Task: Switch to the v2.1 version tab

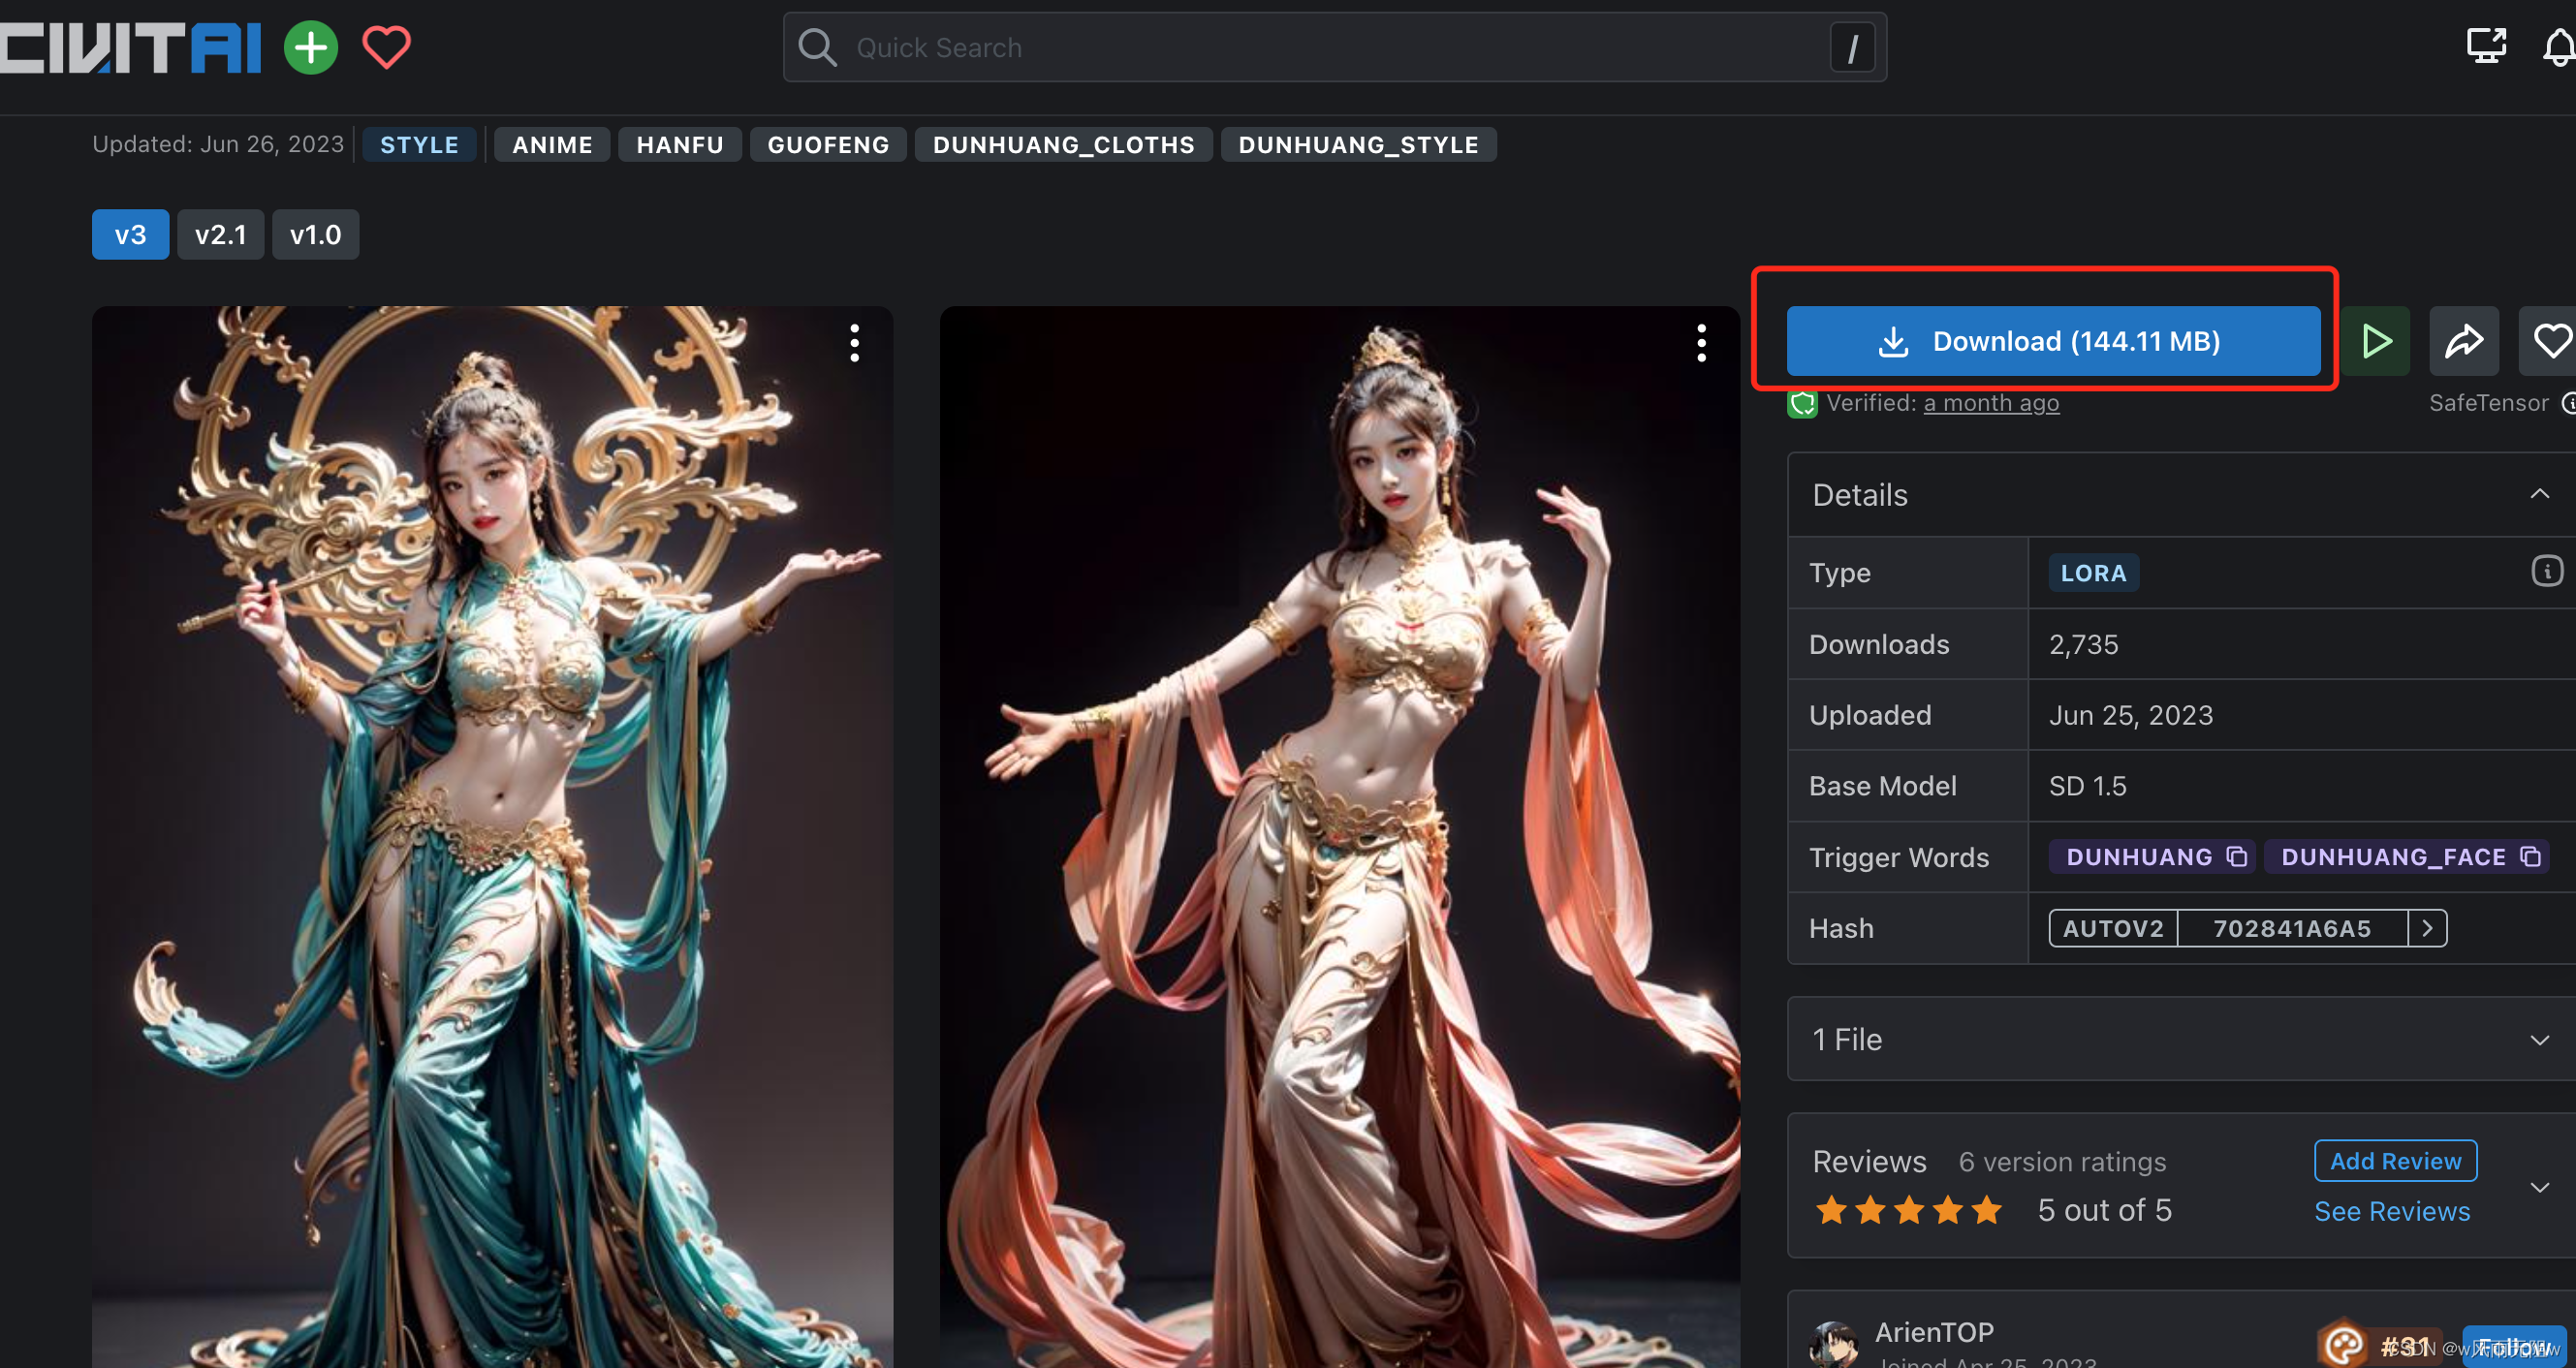Action: pyautogui.click(x=220, y=235)
